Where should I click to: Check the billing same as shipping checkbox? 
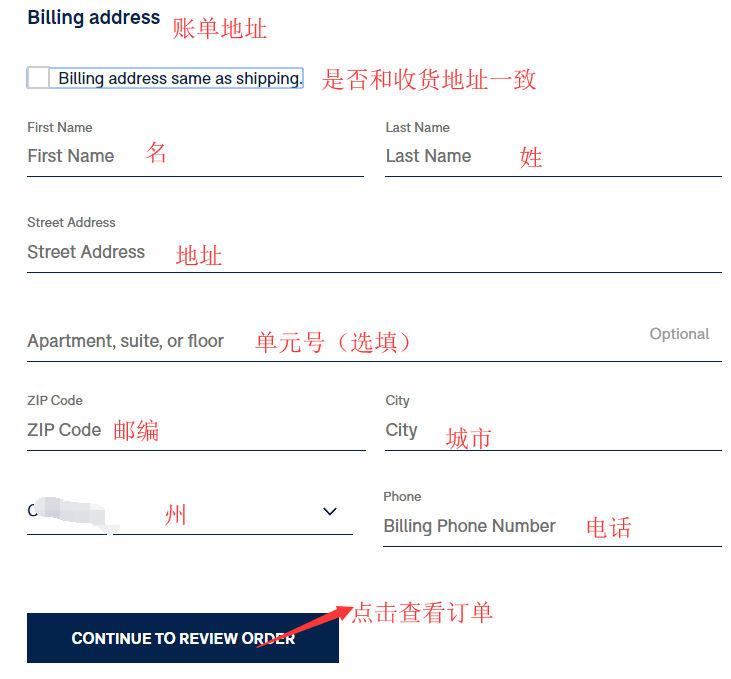39,78
